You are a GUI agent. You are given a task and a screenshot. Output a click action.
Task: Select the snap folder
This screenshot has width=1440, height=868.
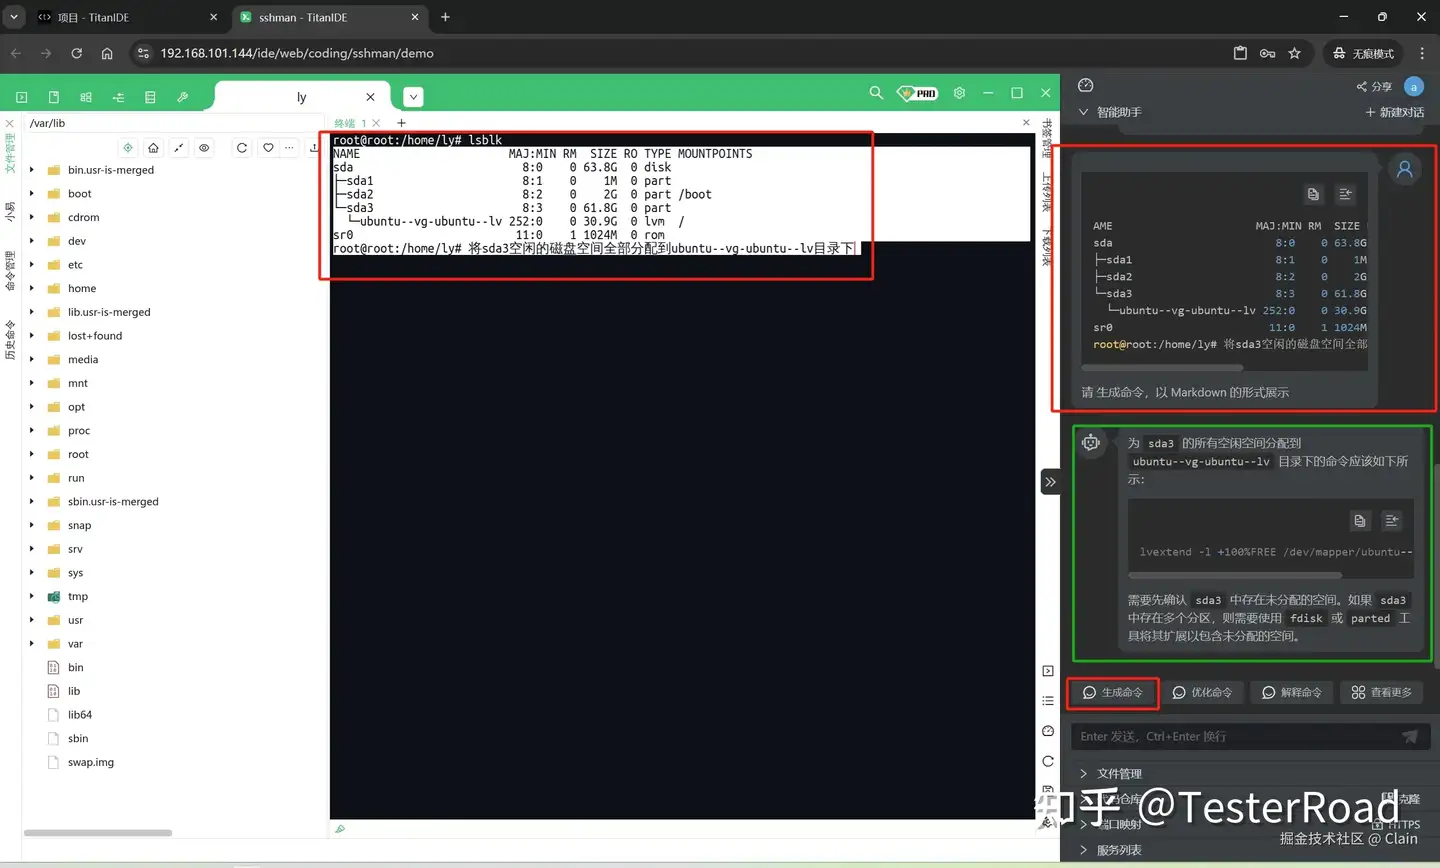(79, 525)
